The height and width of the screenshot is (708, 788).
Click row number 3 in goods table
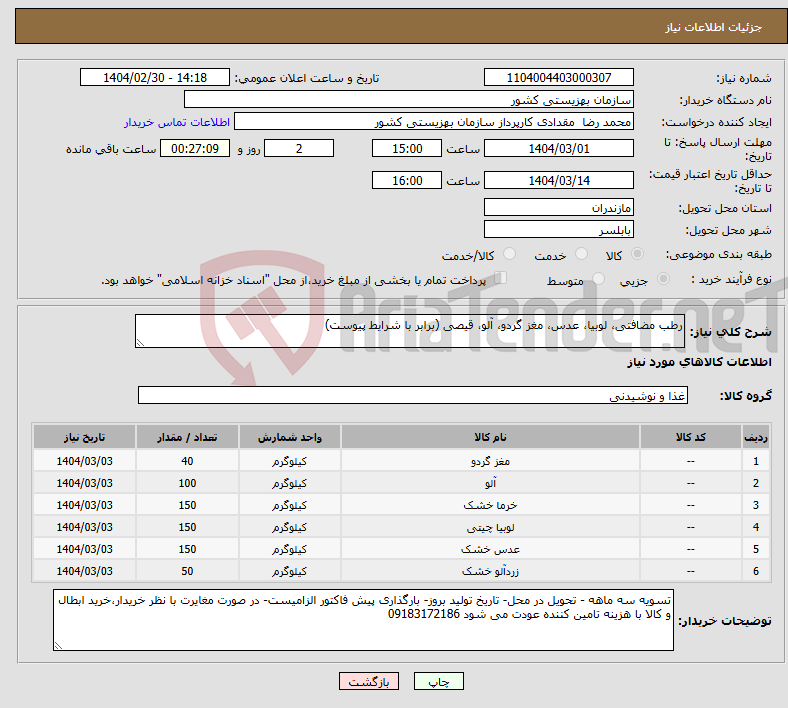pos(755,505)
